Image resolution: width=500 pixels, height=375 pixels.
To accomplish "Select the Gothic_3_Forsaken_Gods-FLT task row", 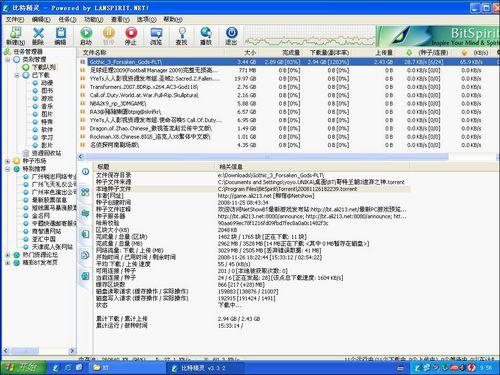I will pos(288,62).
